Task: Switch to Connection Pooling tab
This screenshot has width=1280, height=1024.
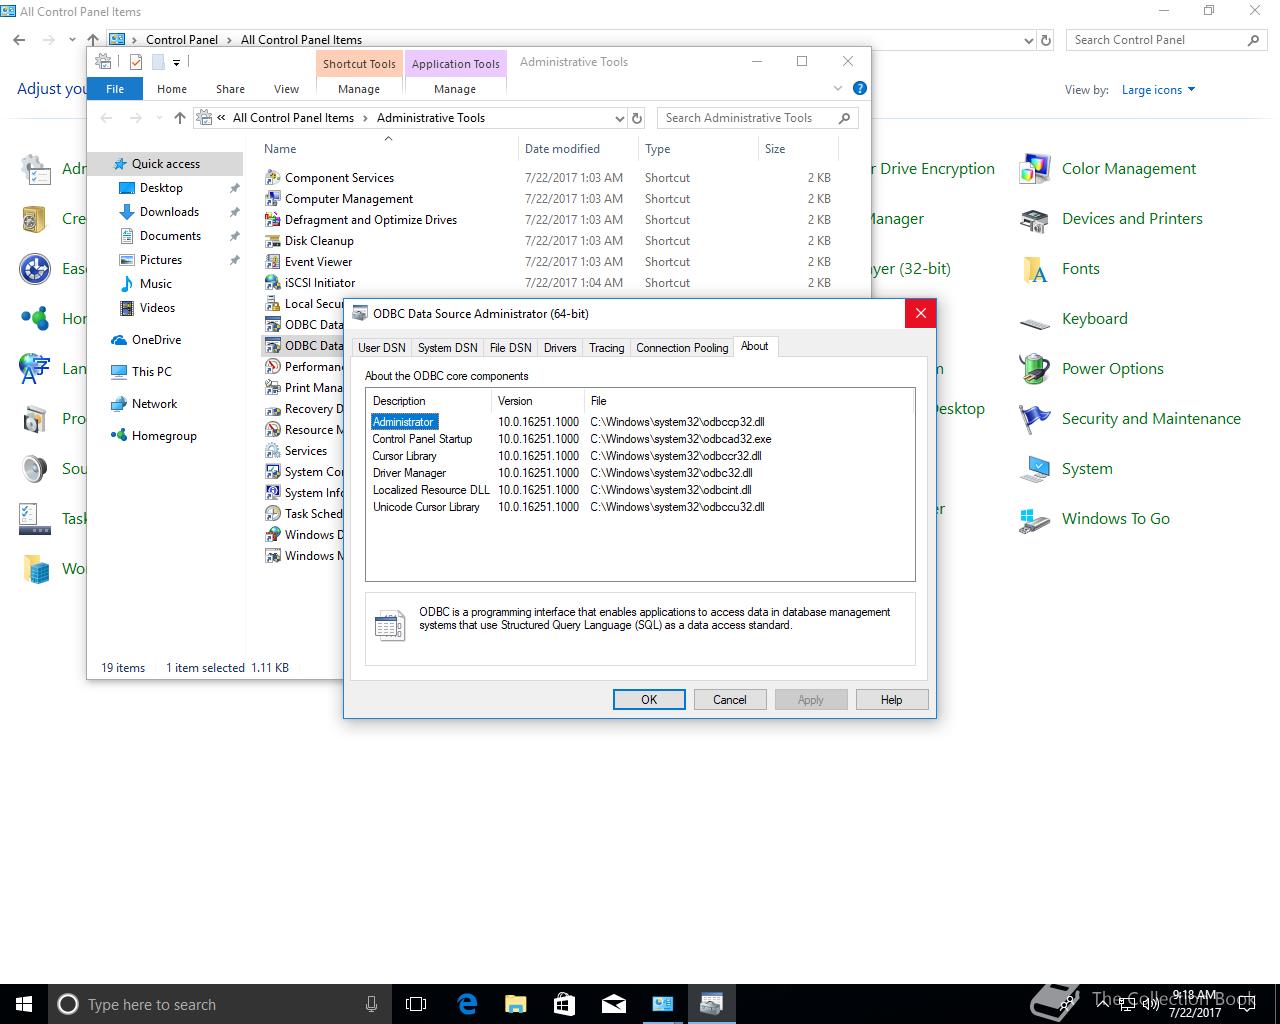Action: [x=682, y=348]
